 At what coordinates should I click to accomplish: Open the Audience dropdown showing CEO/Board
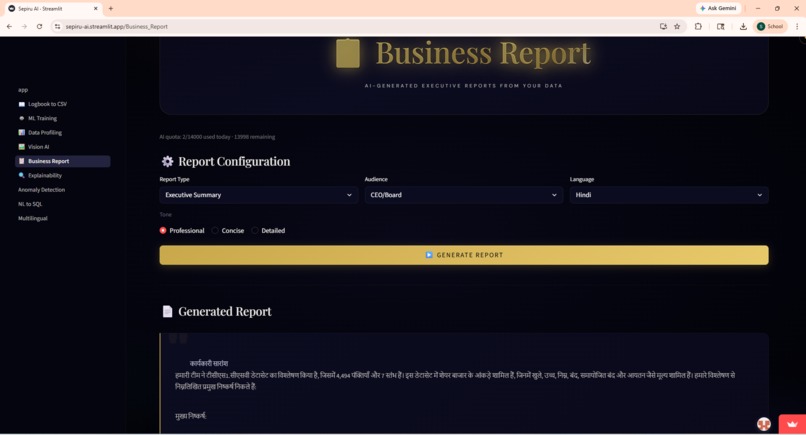tap(464, 195)
